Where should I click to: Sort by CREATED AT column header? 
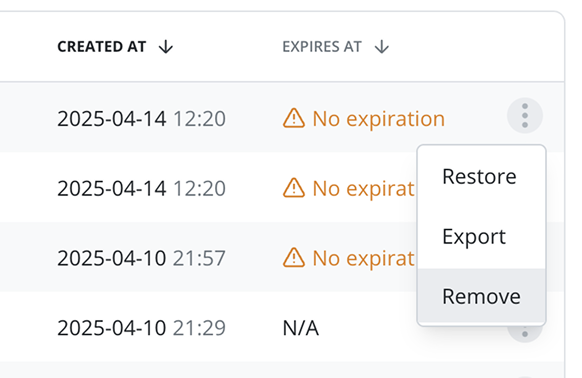pyautogui.click(x=101, y=47)
